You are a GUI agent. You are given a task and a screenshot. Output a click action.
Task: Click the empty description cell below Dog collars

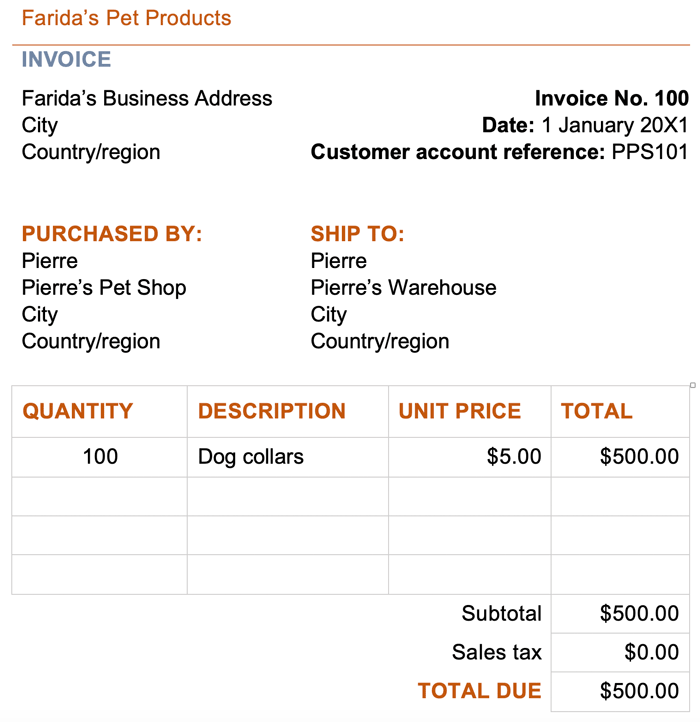[x=287, y=496]
